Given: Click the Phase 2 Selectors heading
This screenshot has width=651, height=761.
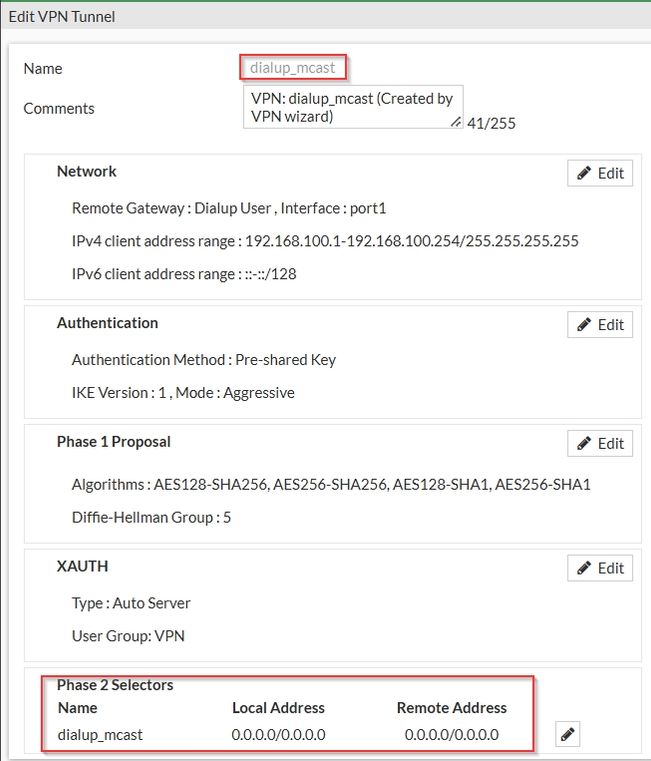Looking at the screenshot, I should tap(115, 685).
